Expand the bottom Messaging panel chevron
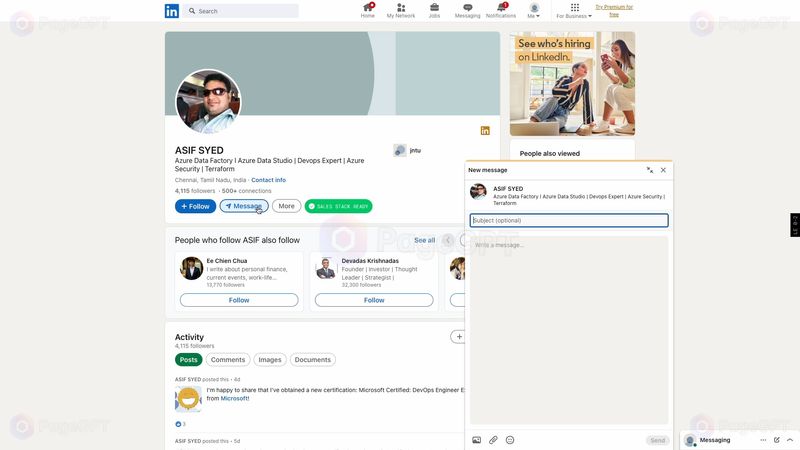 [x=790, y=440]
